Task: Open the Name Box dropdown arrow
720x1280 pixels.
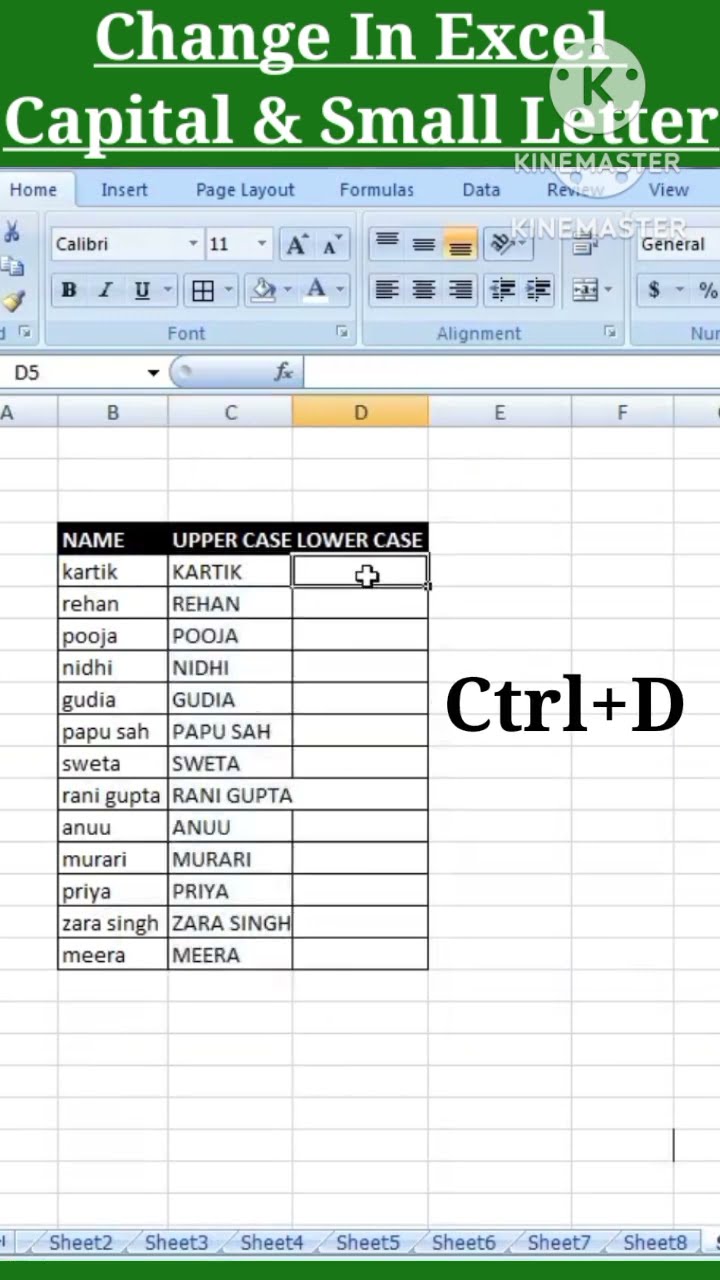Action: click(153, 373)
